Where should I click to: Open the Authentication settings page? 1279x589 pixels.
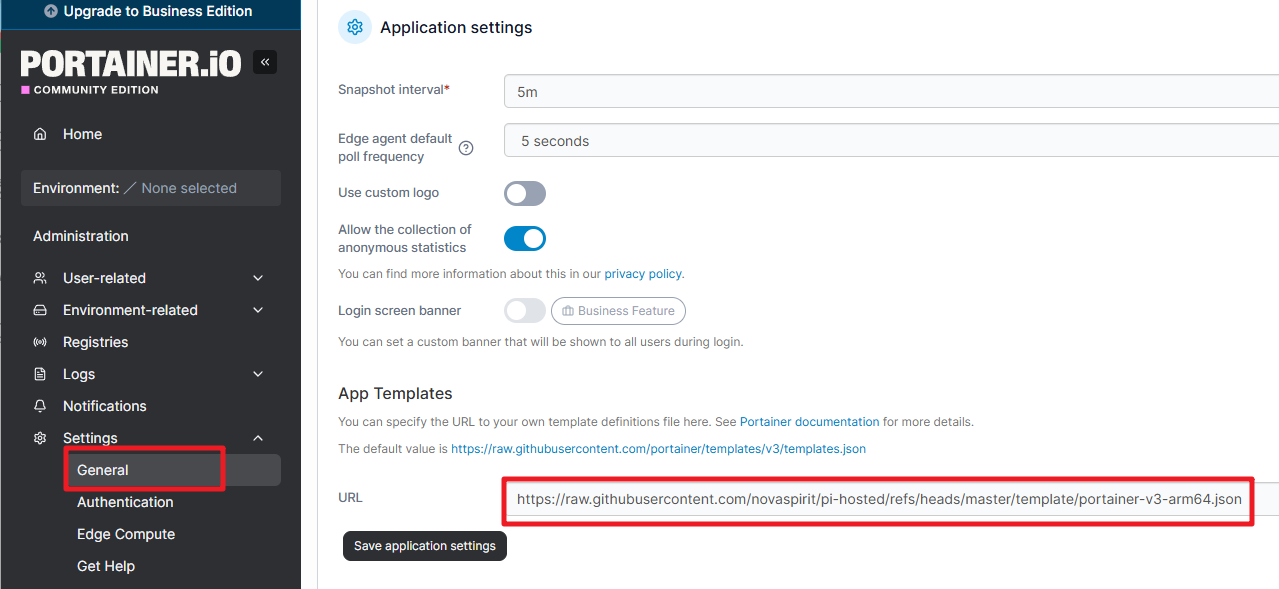[125, 502]
